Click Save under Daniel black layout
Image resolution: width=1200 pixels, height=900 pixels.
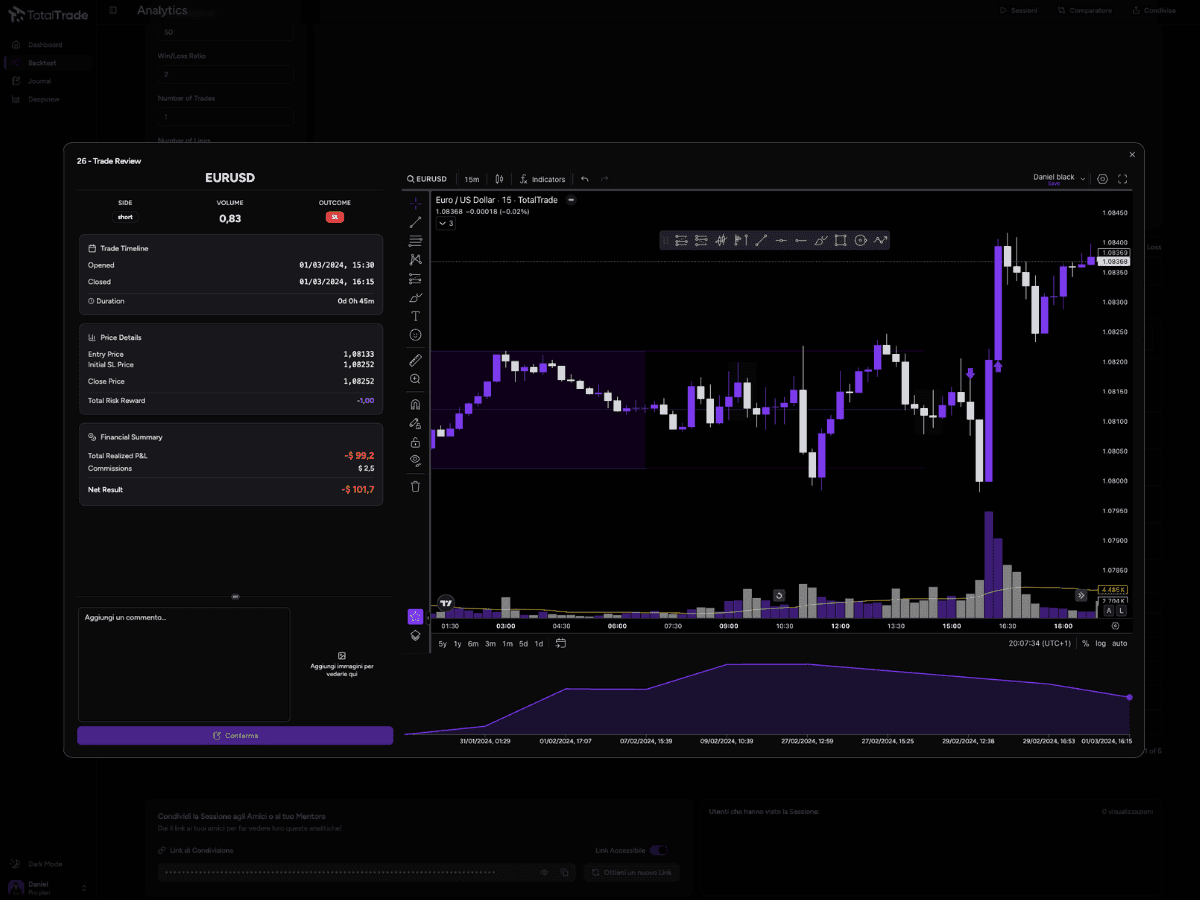point(1053,184)
